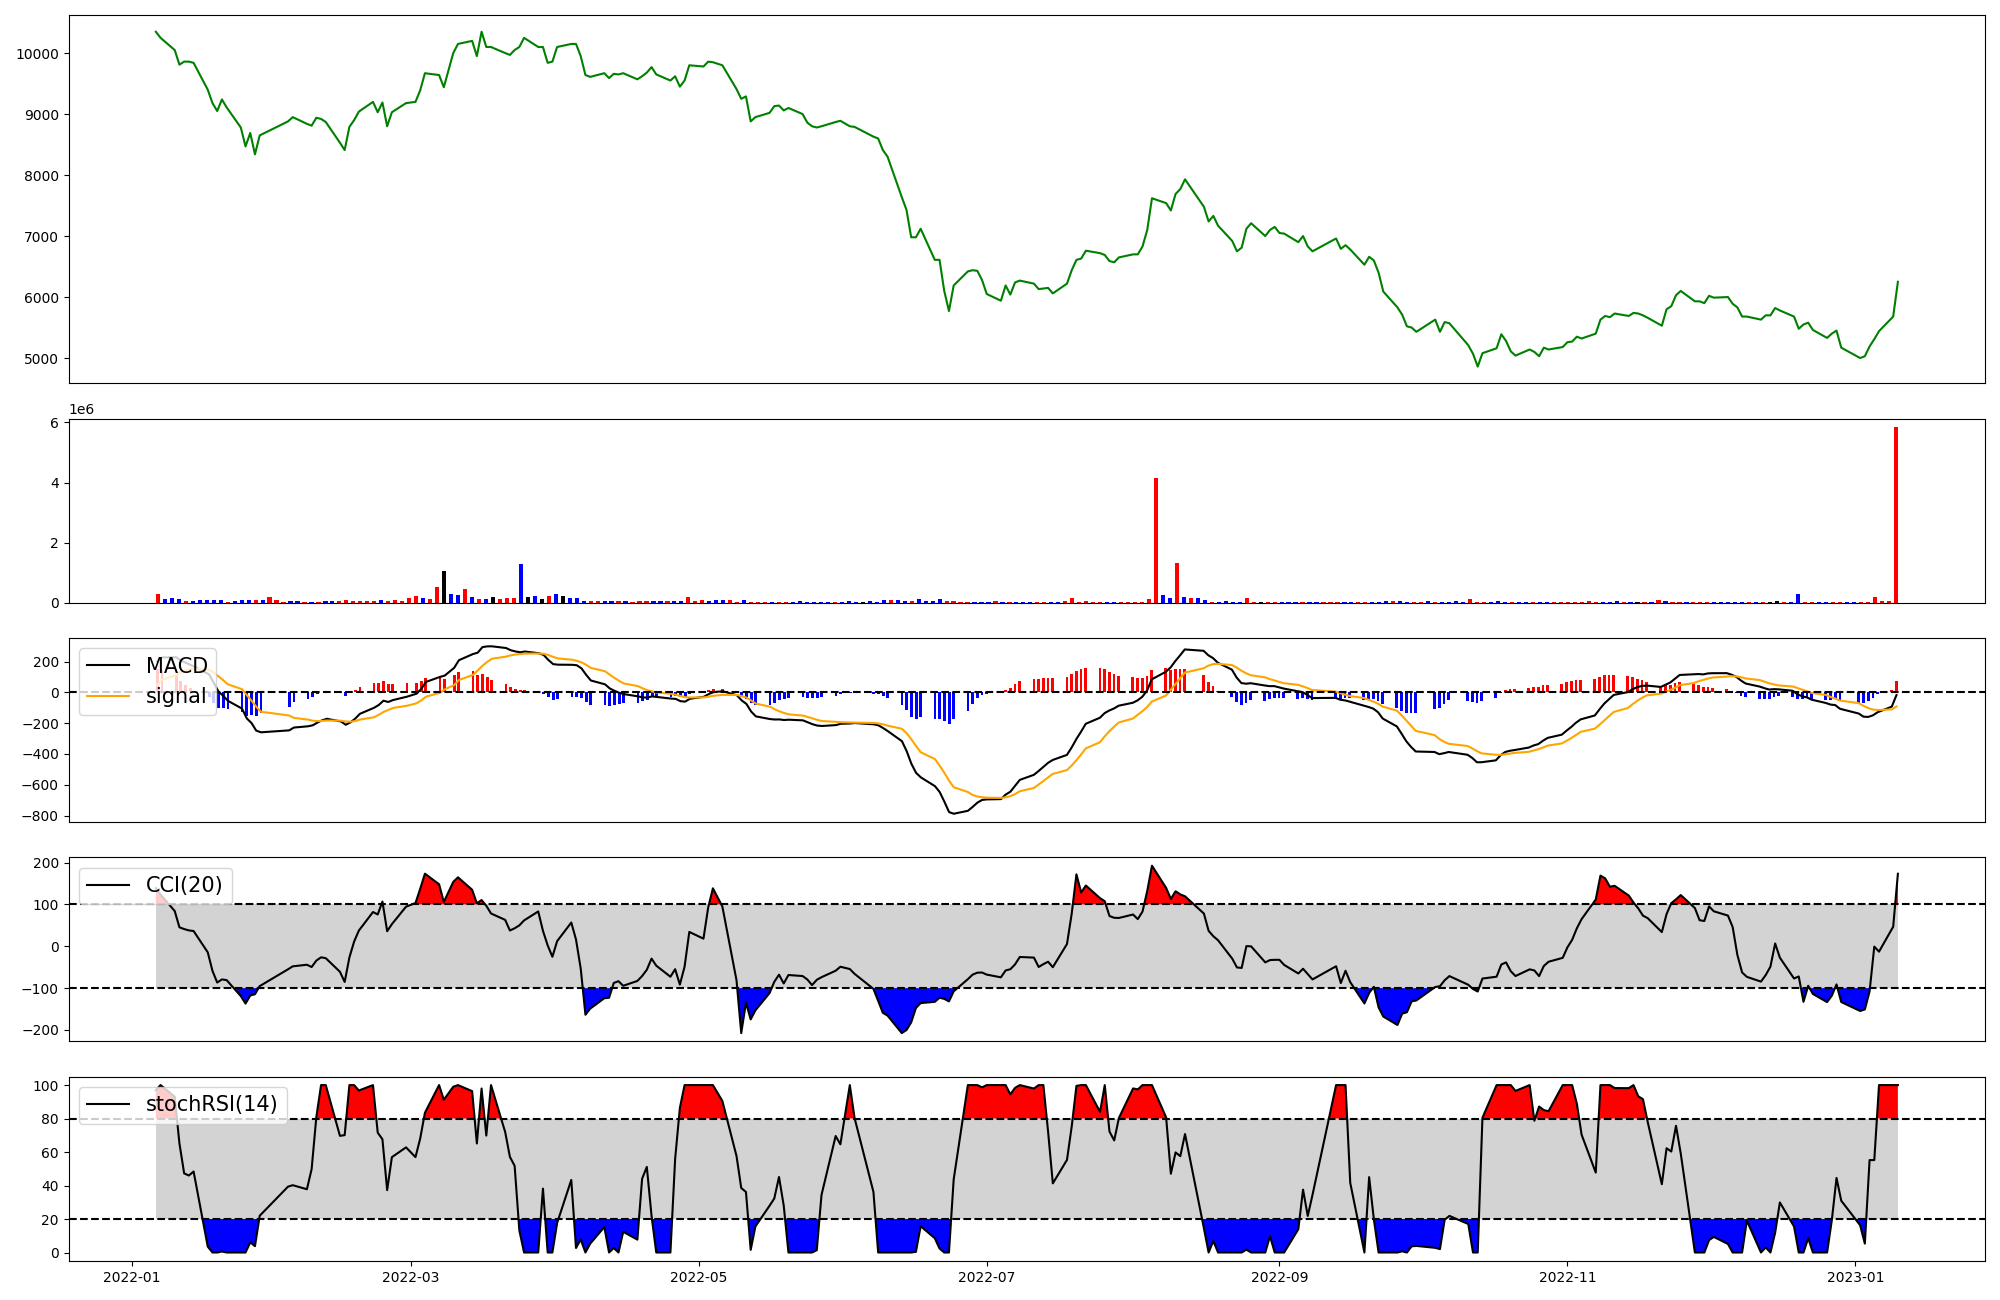
Task: Click the signal legend text
Action: [176, 696]
